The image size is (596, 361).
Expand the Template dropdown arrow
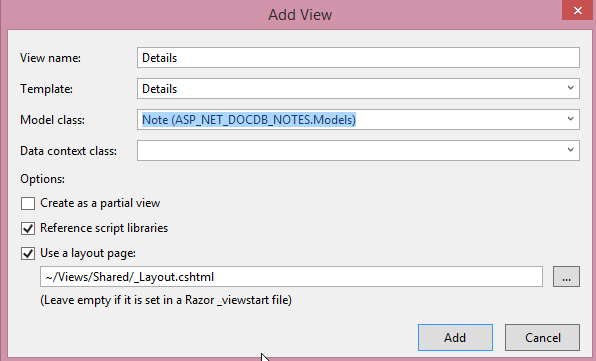pos(571,88)
